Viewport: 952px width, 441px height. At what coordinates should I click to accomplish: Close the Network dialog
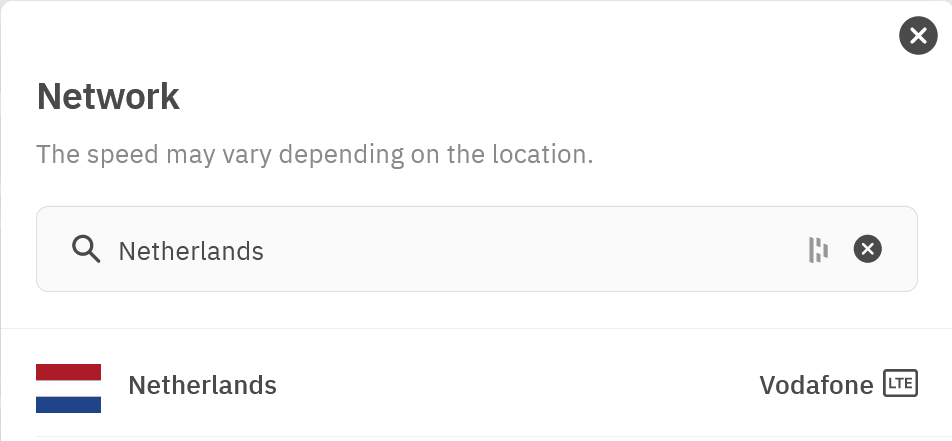pos(918,36)
